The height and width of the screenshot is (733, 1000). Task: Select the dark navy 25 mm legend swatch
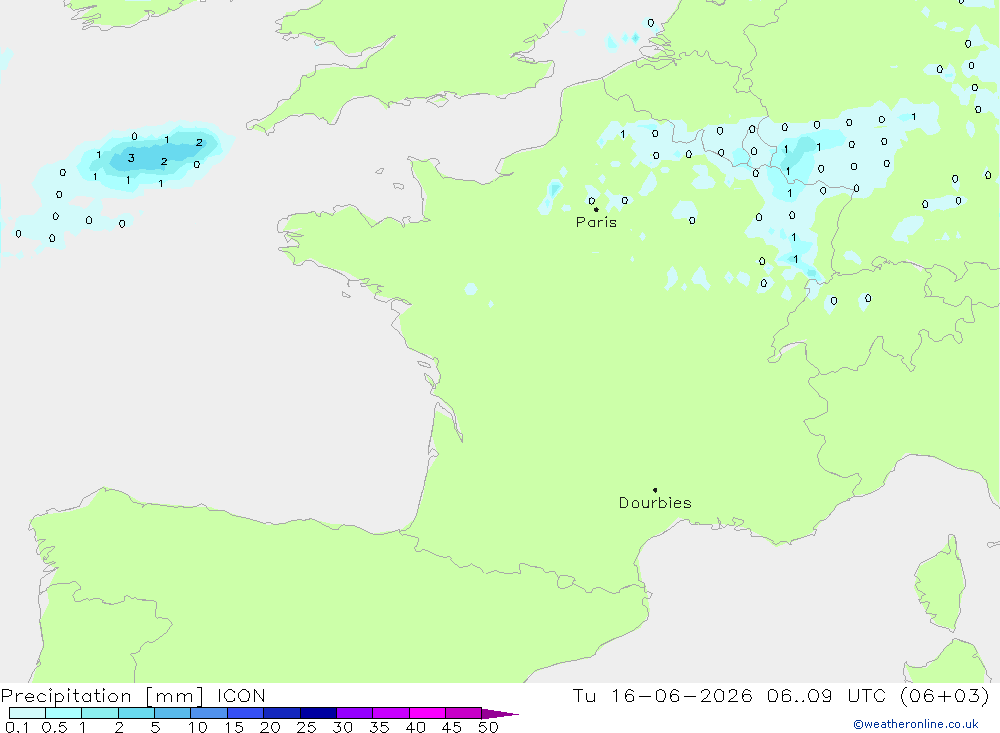[318, 713]
